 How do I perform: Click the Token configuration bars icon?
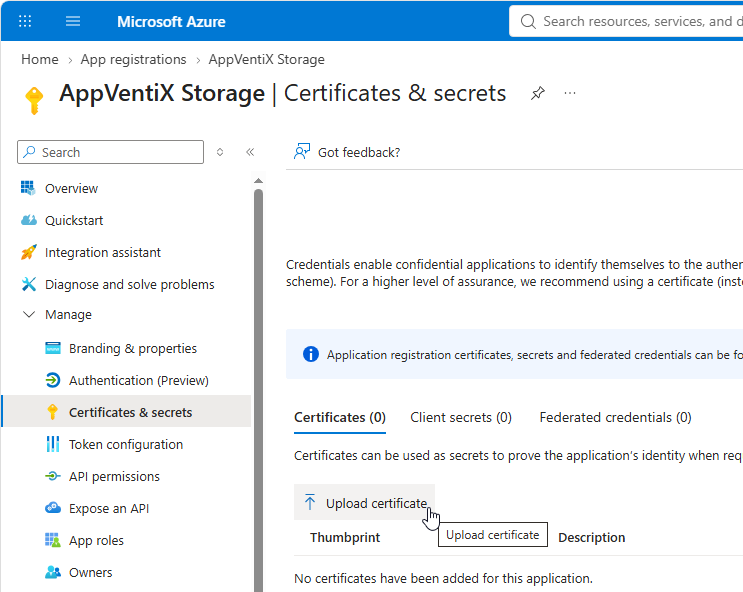53,444
